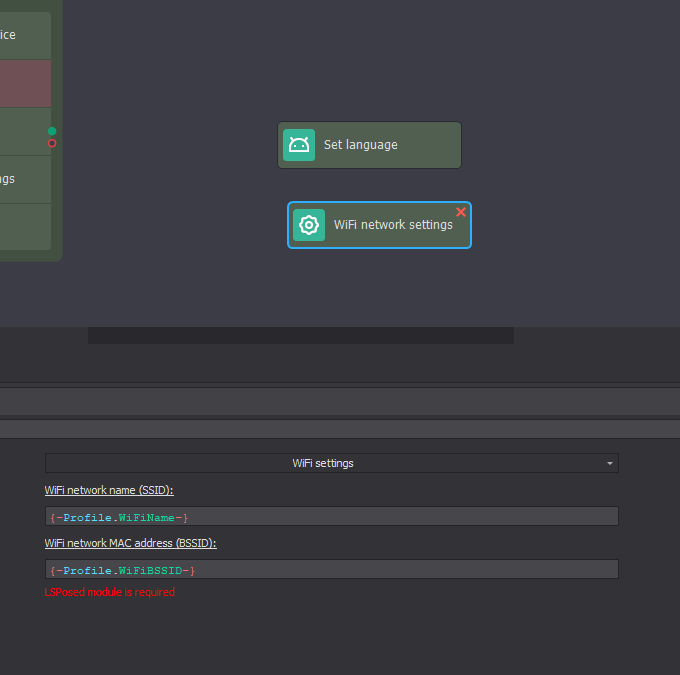Viewport: 680px width, 675px height.
Task: Select the red highlighted block in left group
Action: pyautogui.click(x=25, y=84)
